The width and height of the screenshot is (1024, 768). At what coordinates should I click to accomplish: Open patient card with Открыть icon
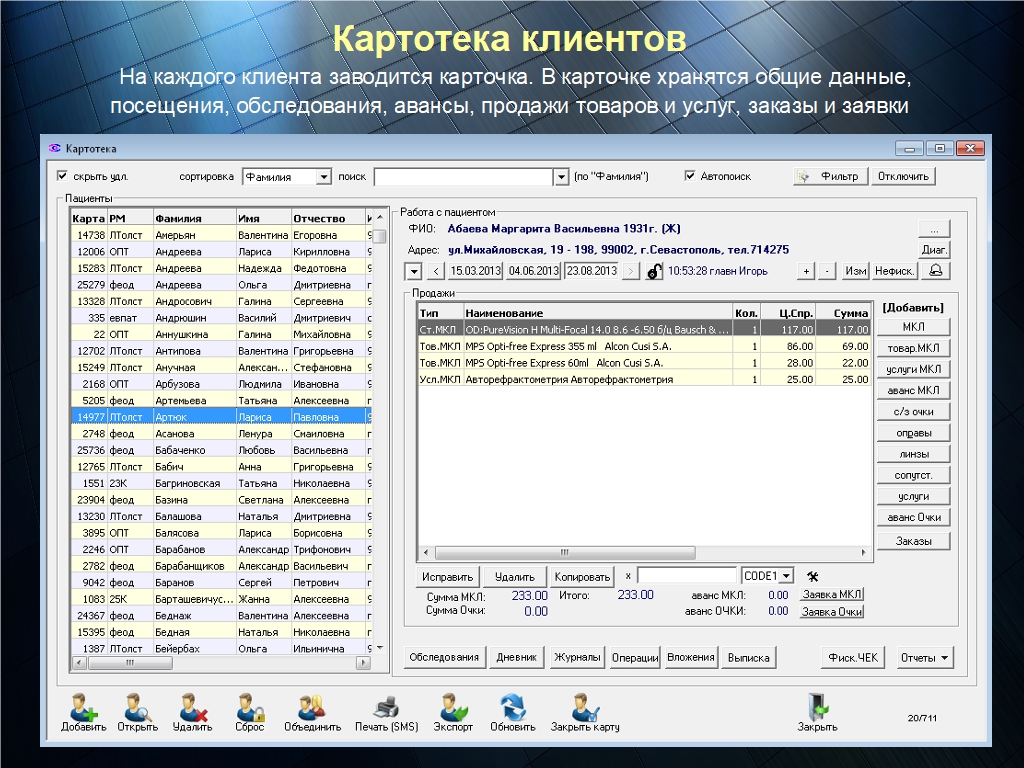coord(137,708)
